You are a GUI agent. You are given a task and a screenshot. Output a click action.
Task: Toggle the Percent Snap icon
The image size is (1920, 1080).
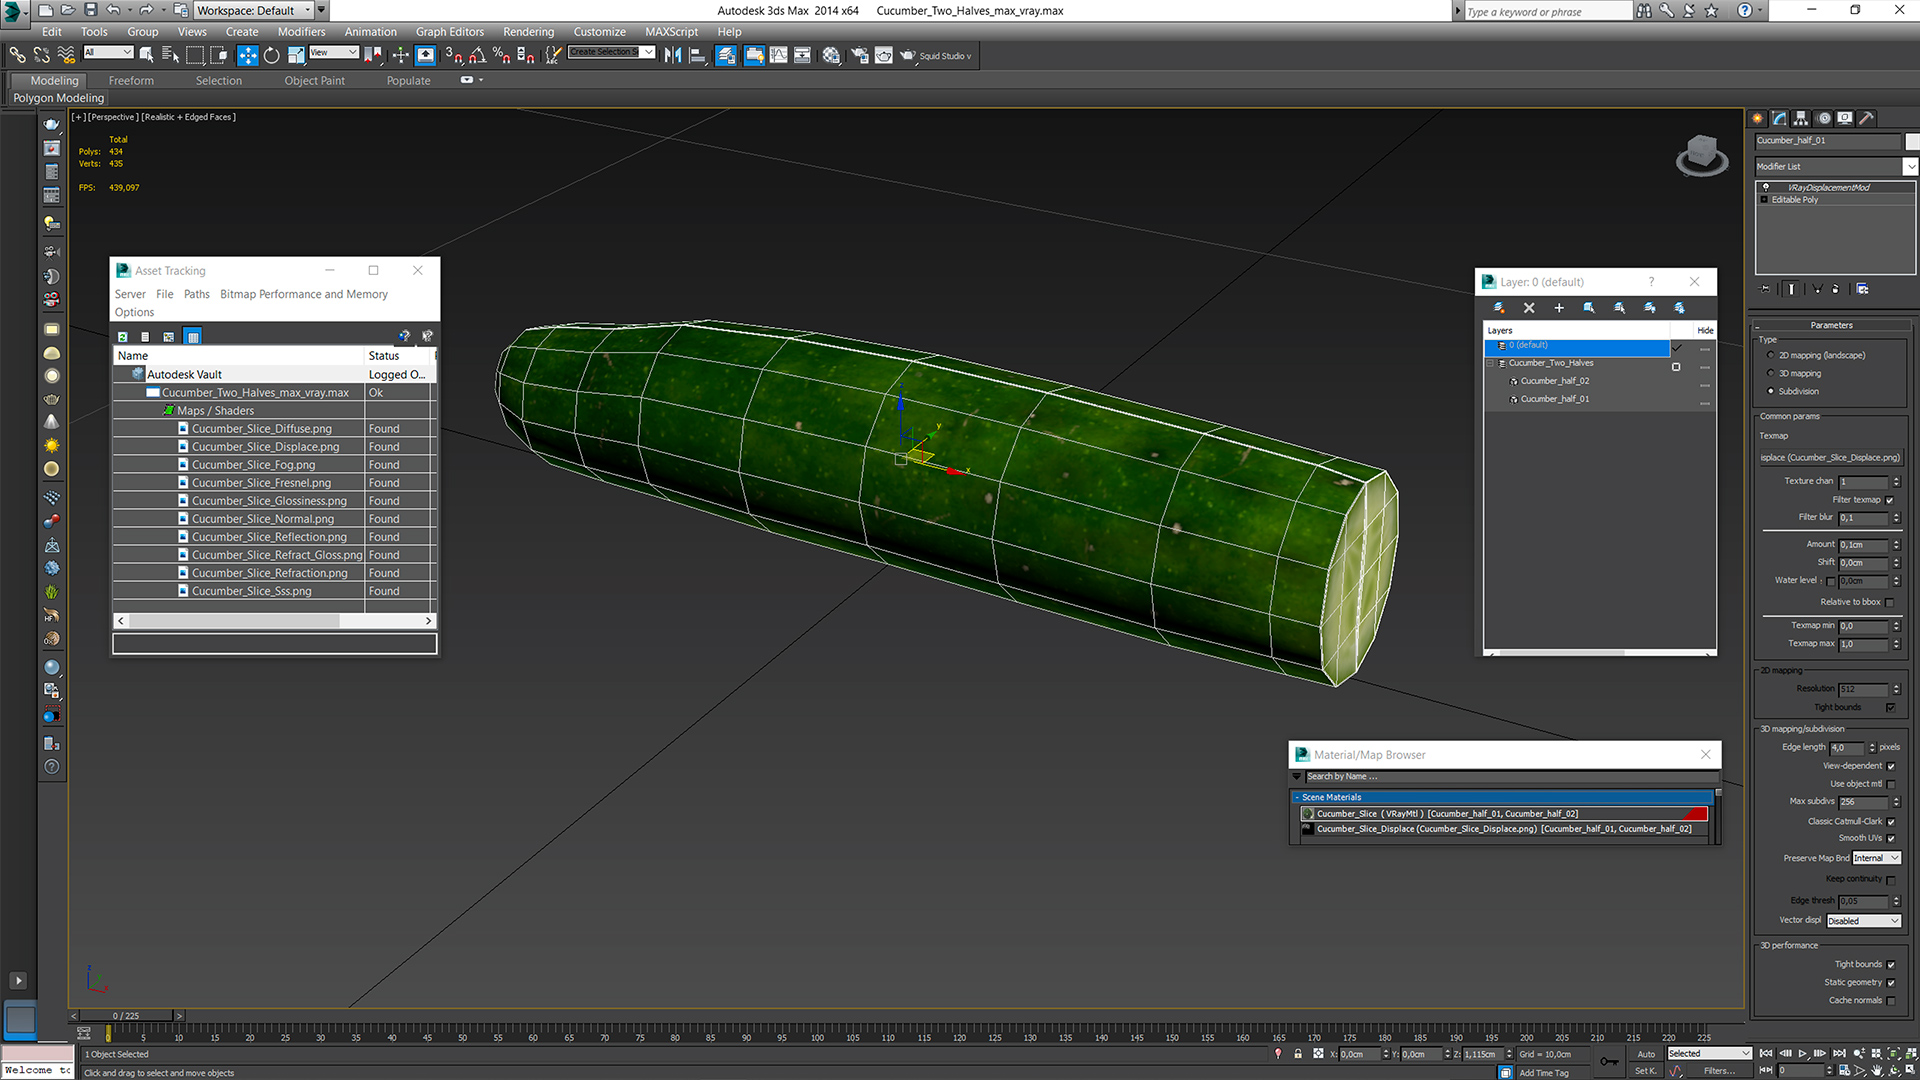[x=502, y=55]
